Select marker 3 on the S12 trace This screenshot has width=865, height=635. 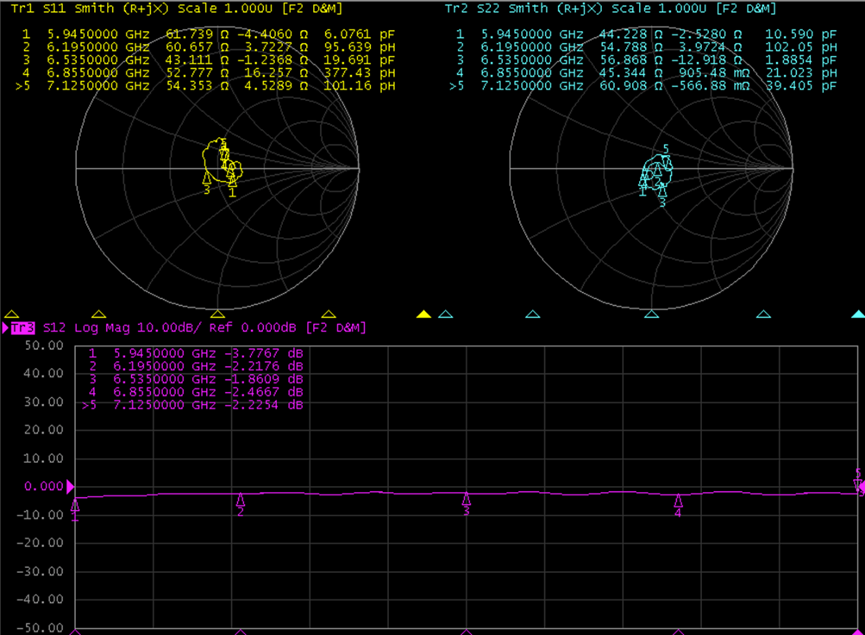(x=466, y=500)
